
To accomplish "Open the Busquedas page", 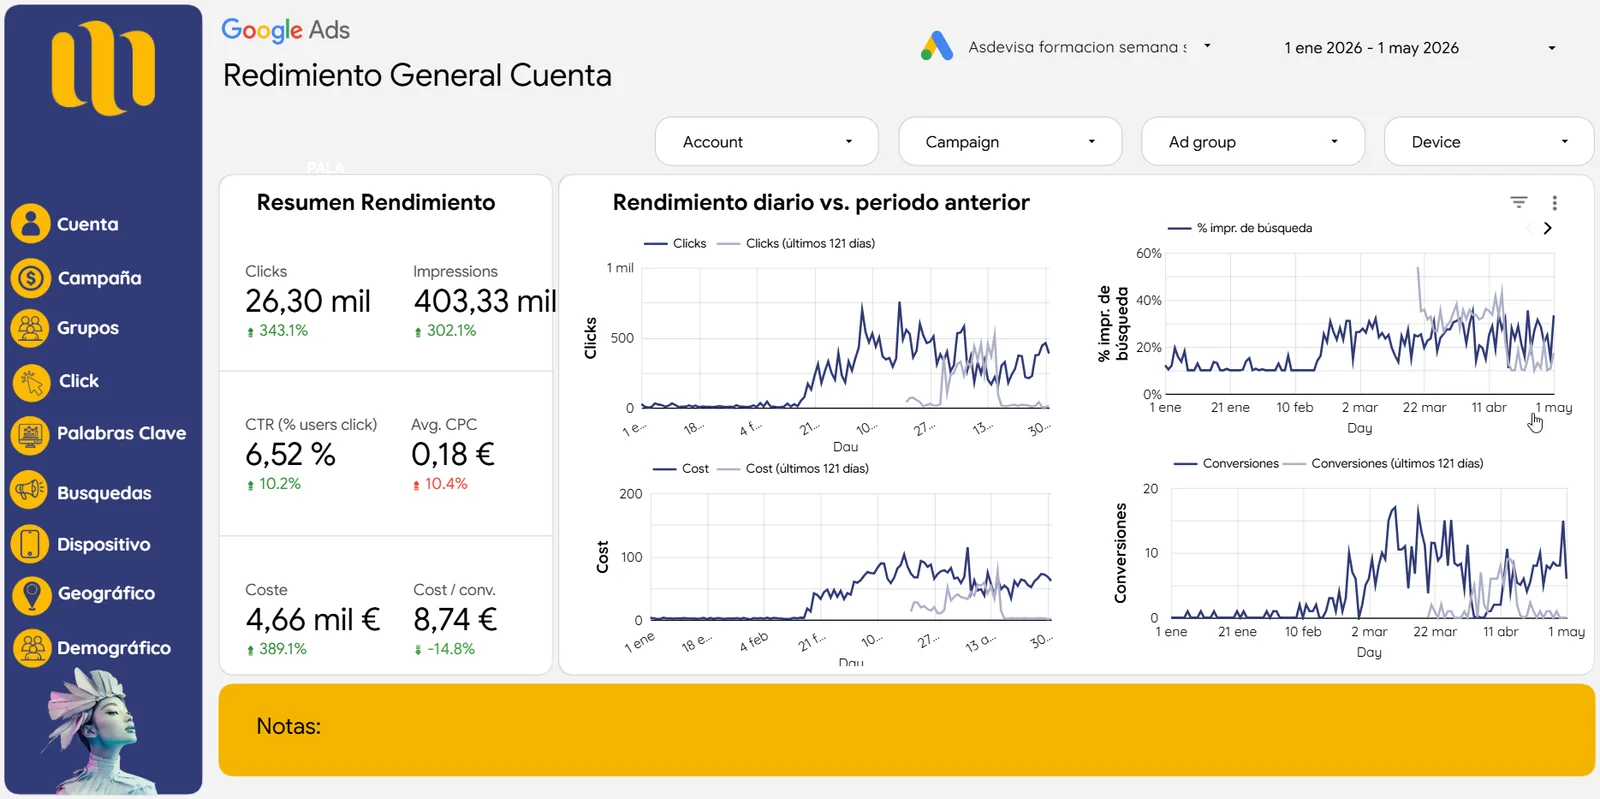I will click(104, 493).
